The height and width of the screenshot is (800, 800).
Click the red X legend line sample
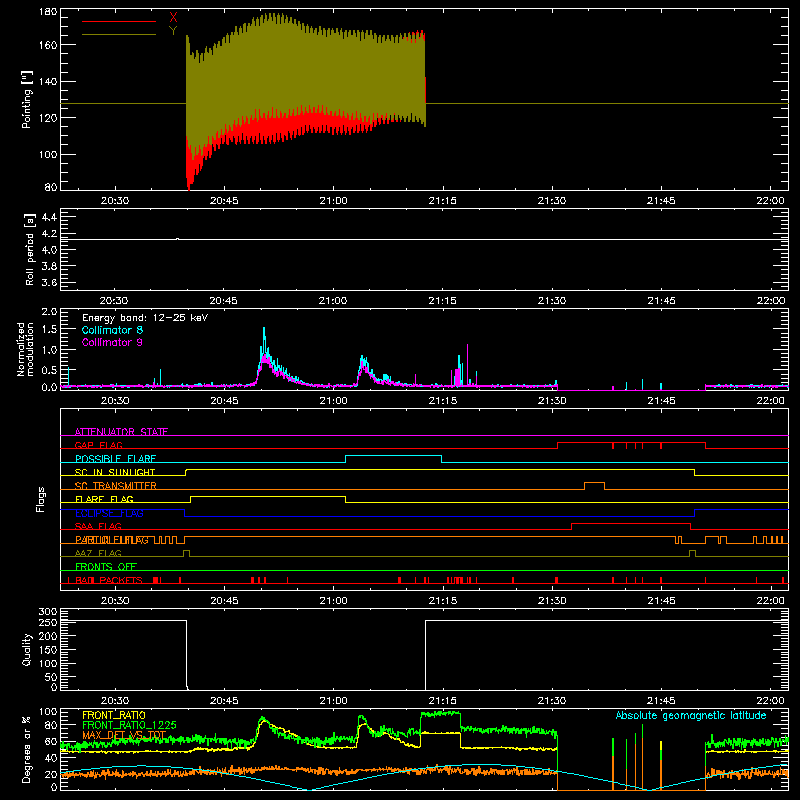point(119,21)
